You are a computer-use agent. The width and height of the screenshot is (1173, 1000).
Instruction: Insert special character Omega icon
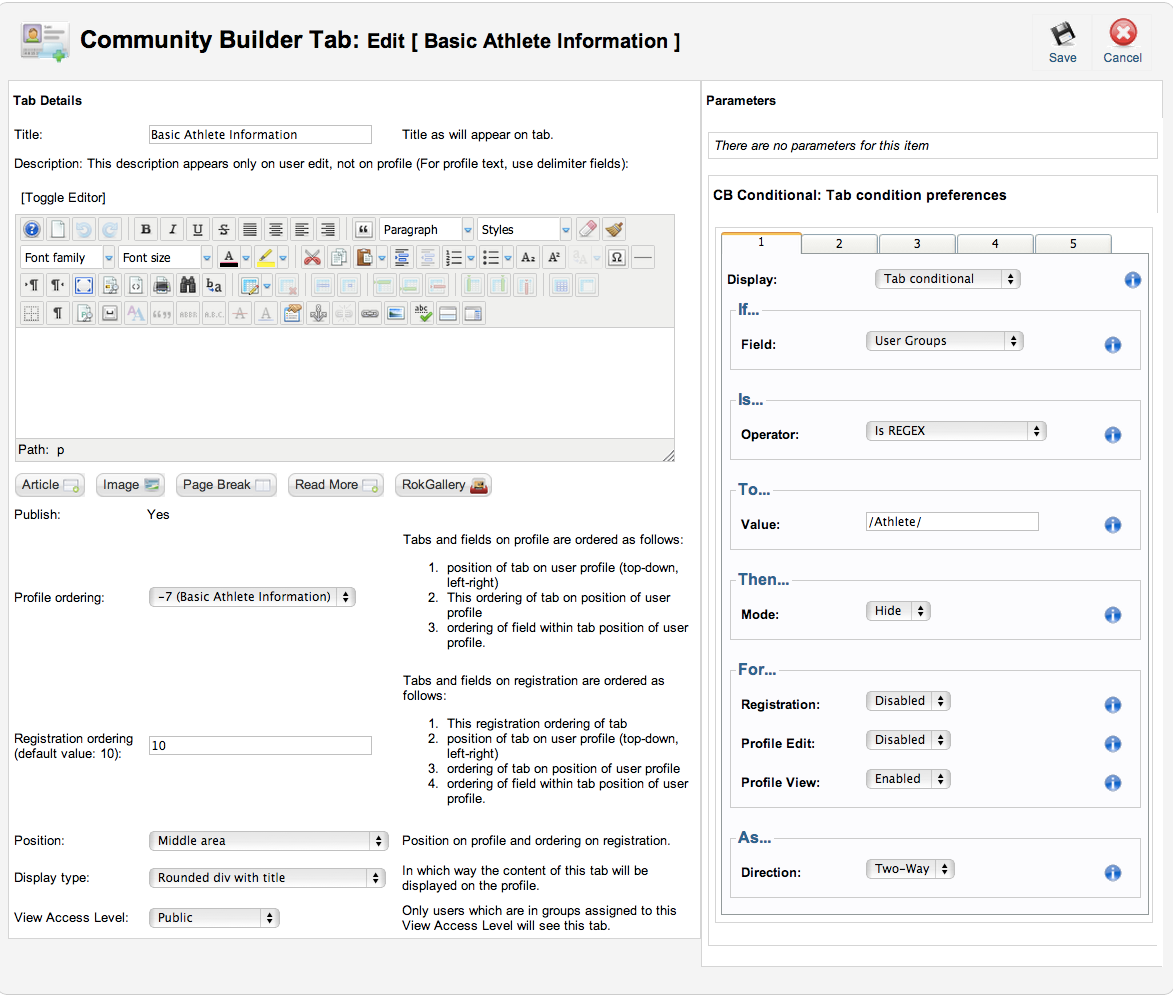pyautogui.click(x=617, y=257)
